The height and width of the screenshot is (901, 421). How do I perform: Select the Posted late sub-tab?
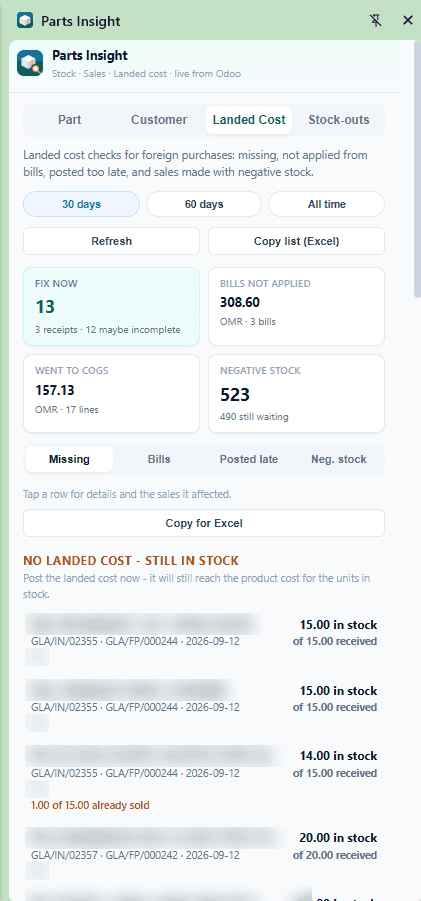coord(249,459)
